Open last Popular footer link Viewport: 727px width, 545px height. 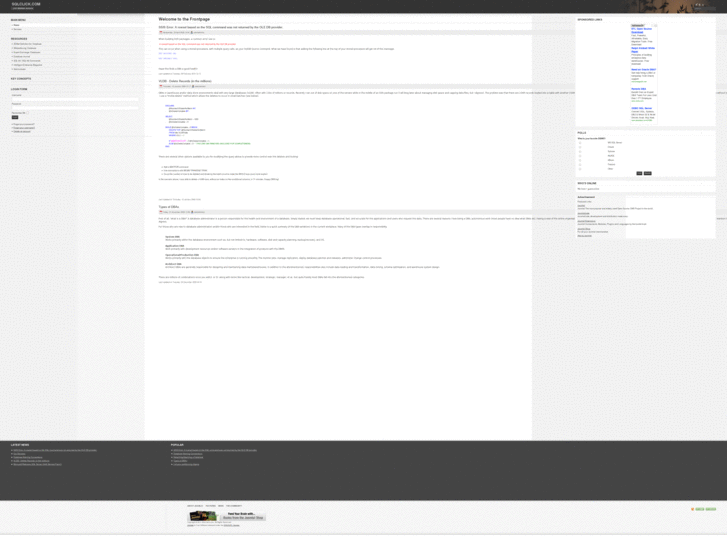186,464
